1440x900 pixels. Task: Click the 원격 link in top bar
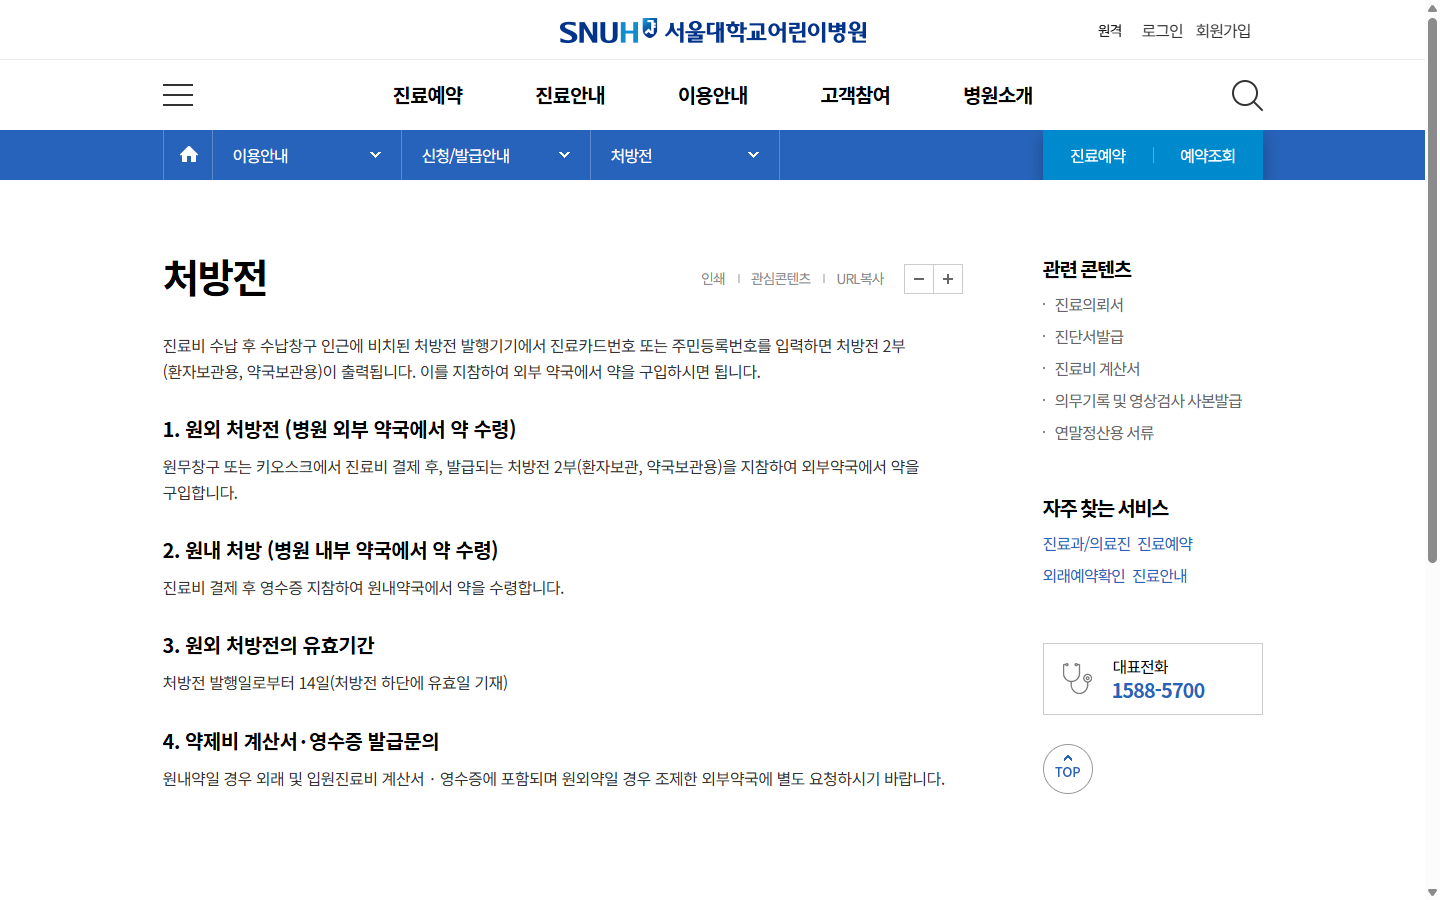pyautogui.click(x=1110, y=31)
